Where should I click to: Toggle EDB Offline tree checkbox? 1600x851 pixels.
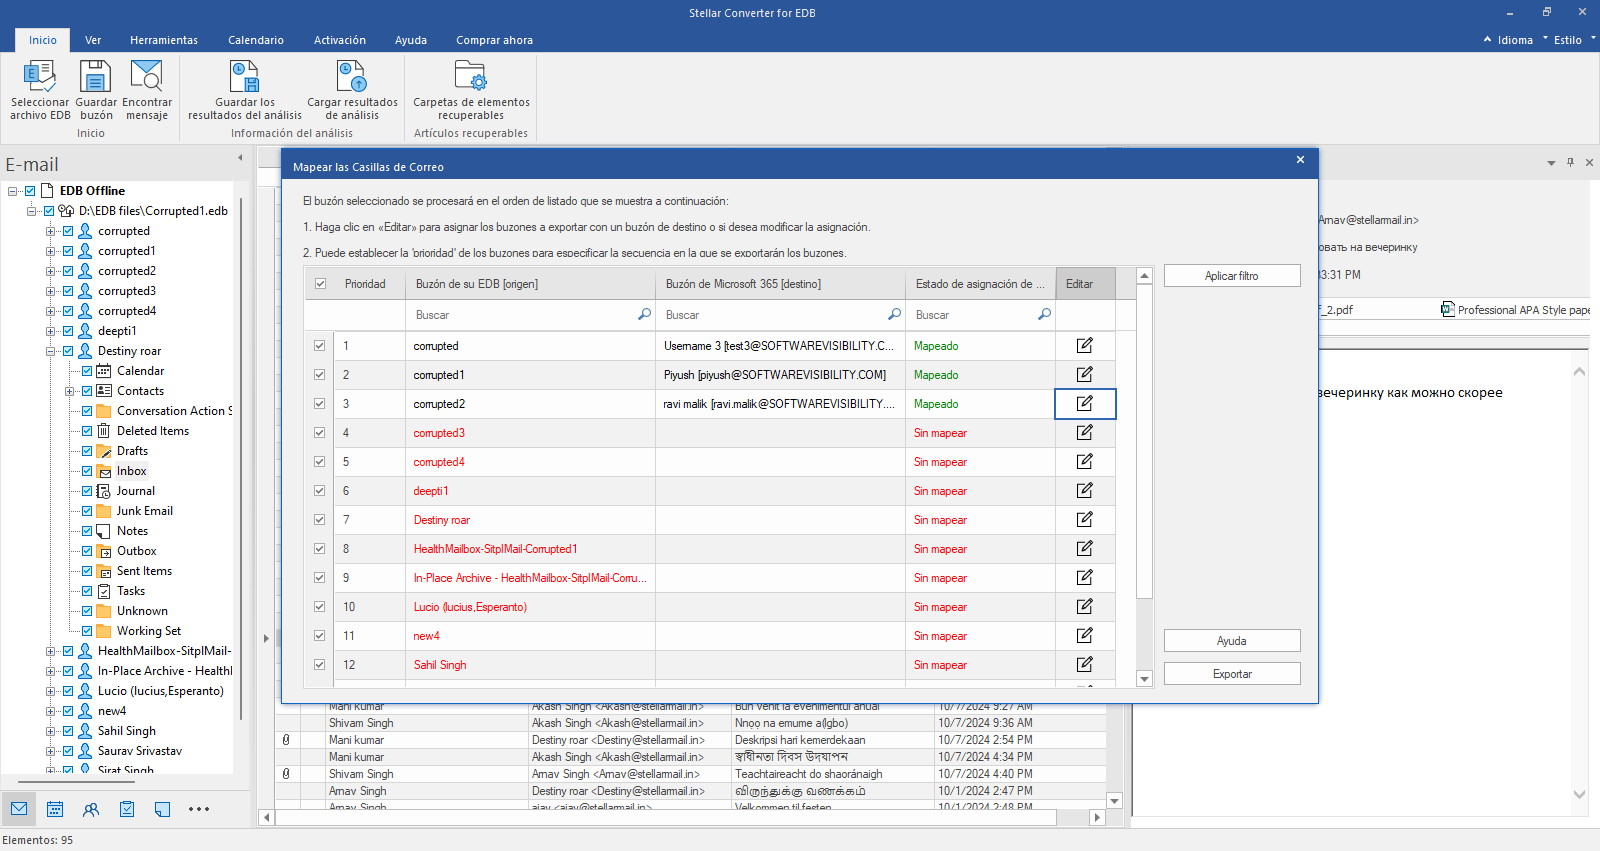click(x=30, y=191)
